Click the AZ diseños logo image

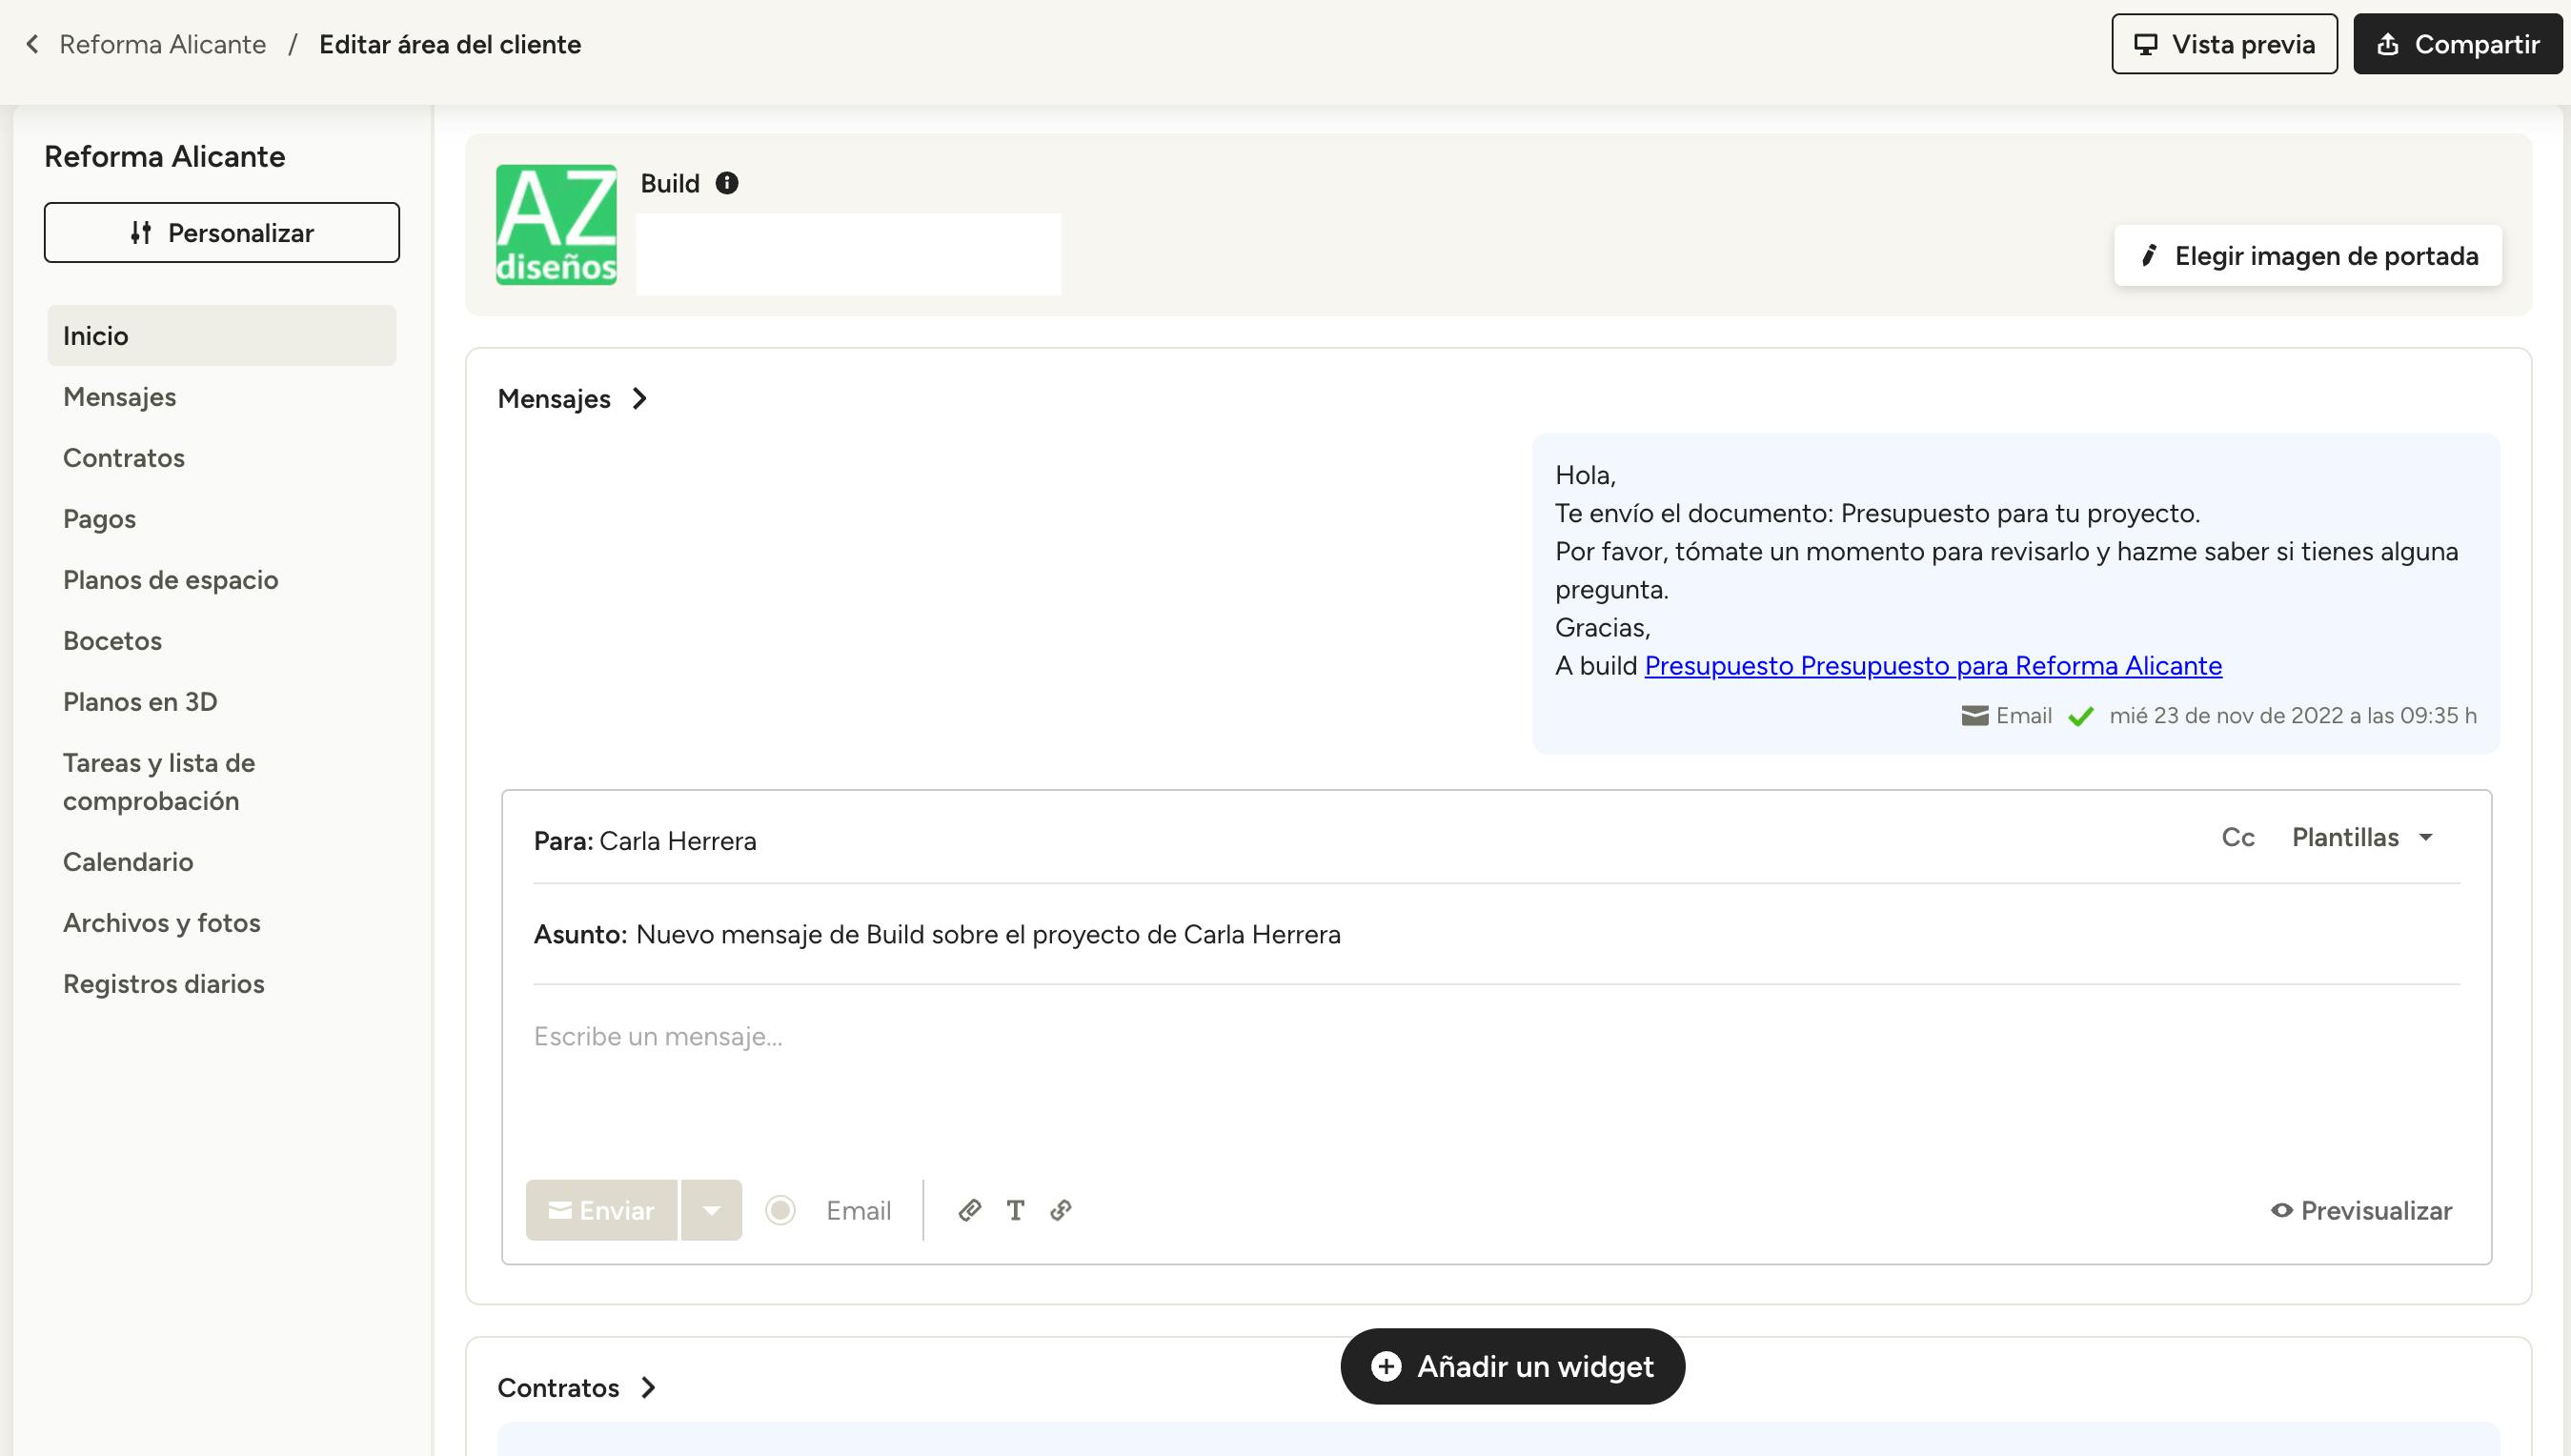tap(556, 225)
